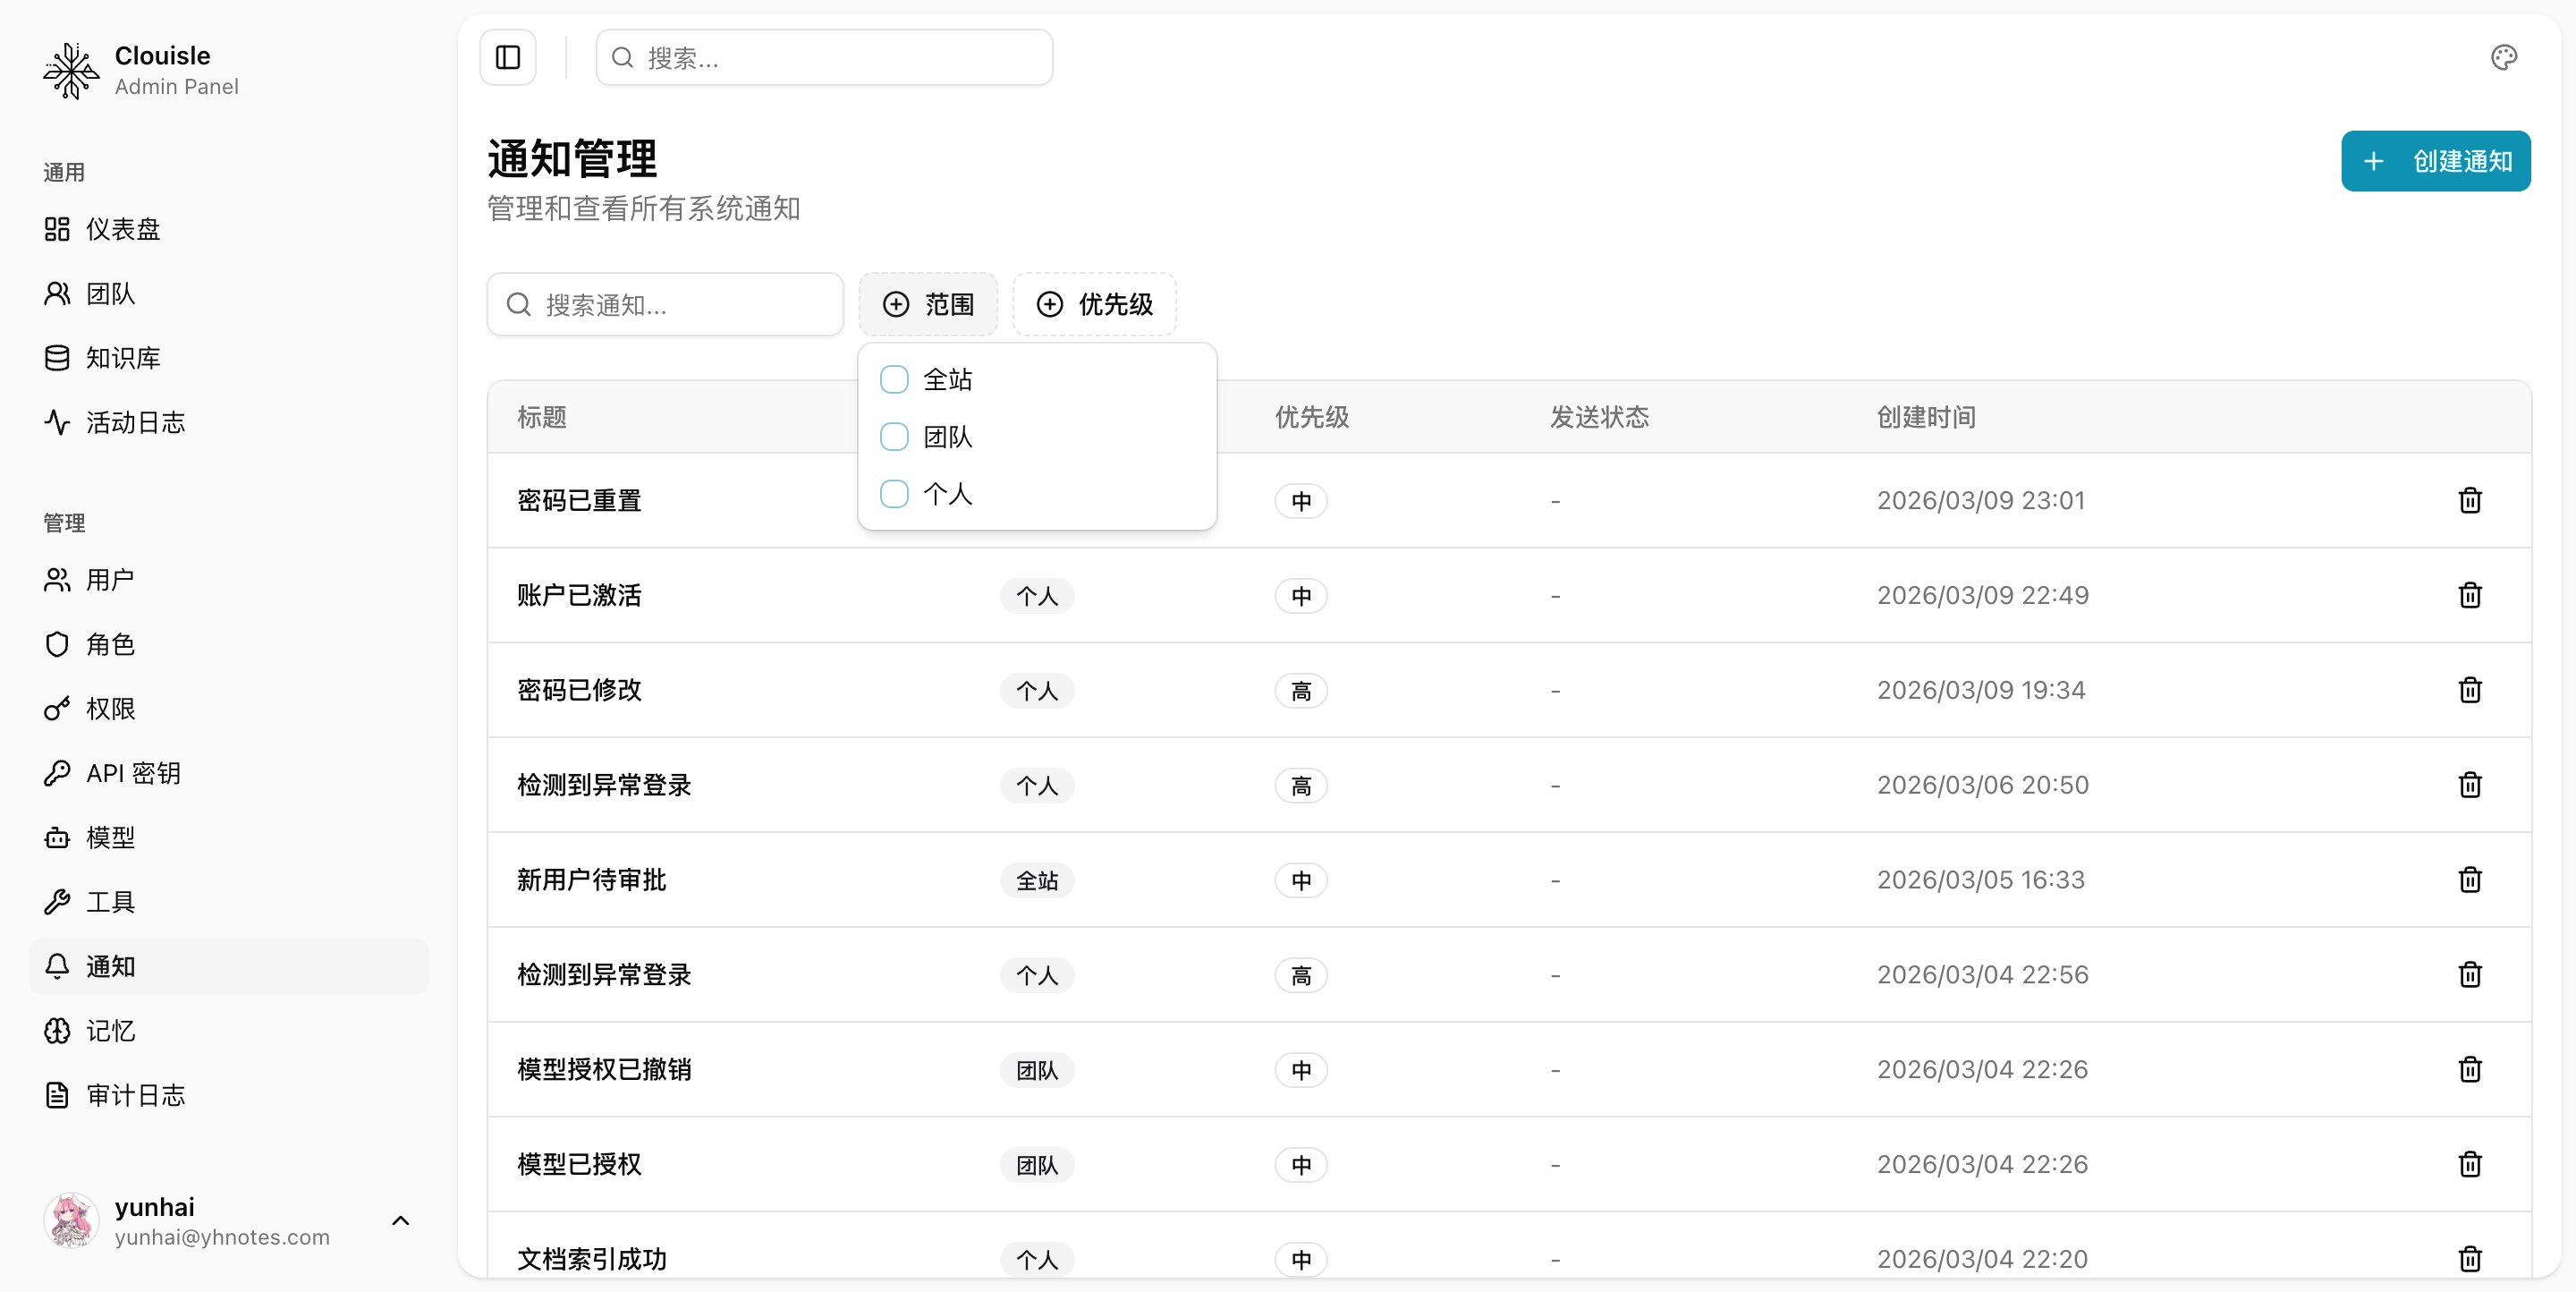
Task: Check the 个人 scope filter option
Action: point(894,494)
